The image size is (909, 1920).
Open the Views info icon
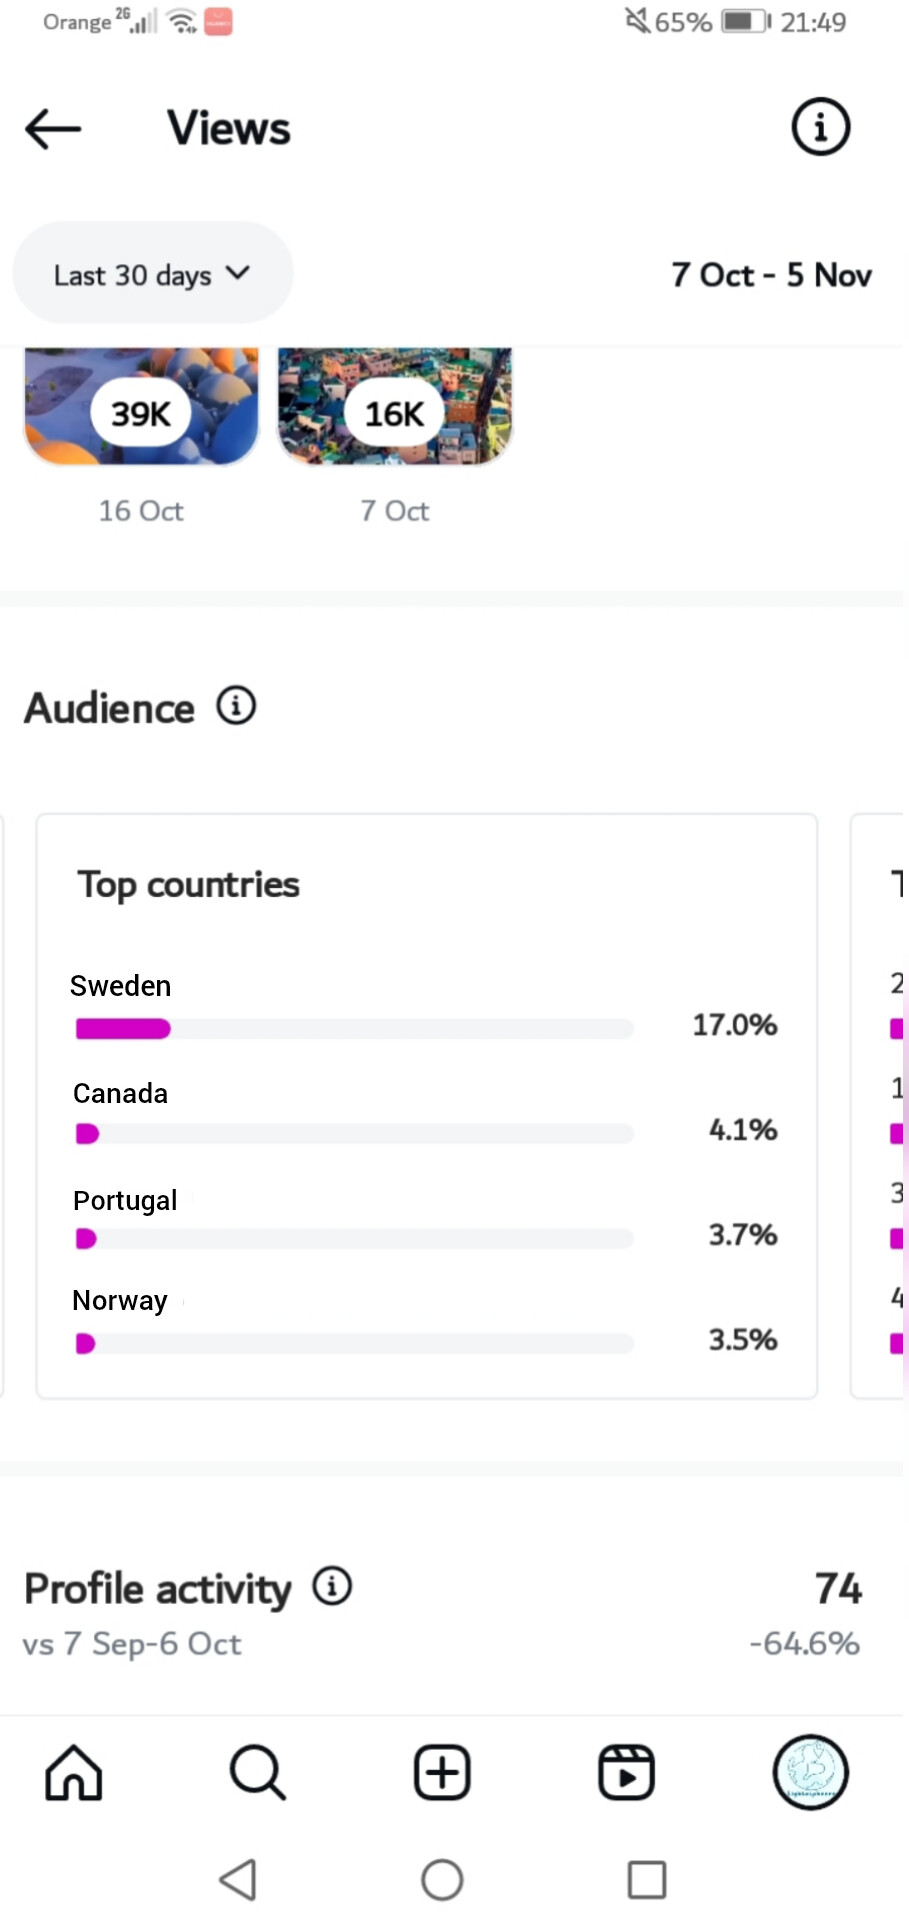tap(820, 128)
